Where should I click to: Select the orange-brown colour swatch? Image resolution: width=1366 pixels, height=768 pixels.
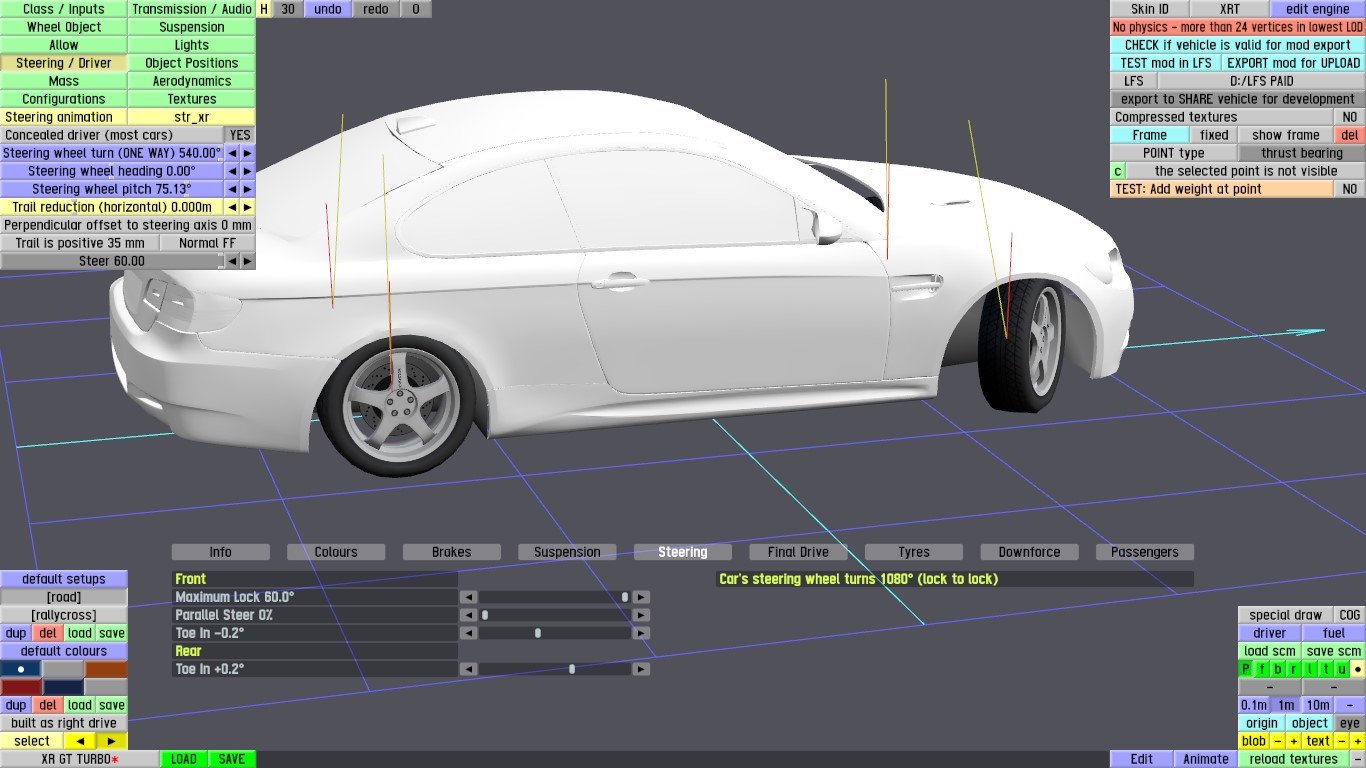point(106,669)
